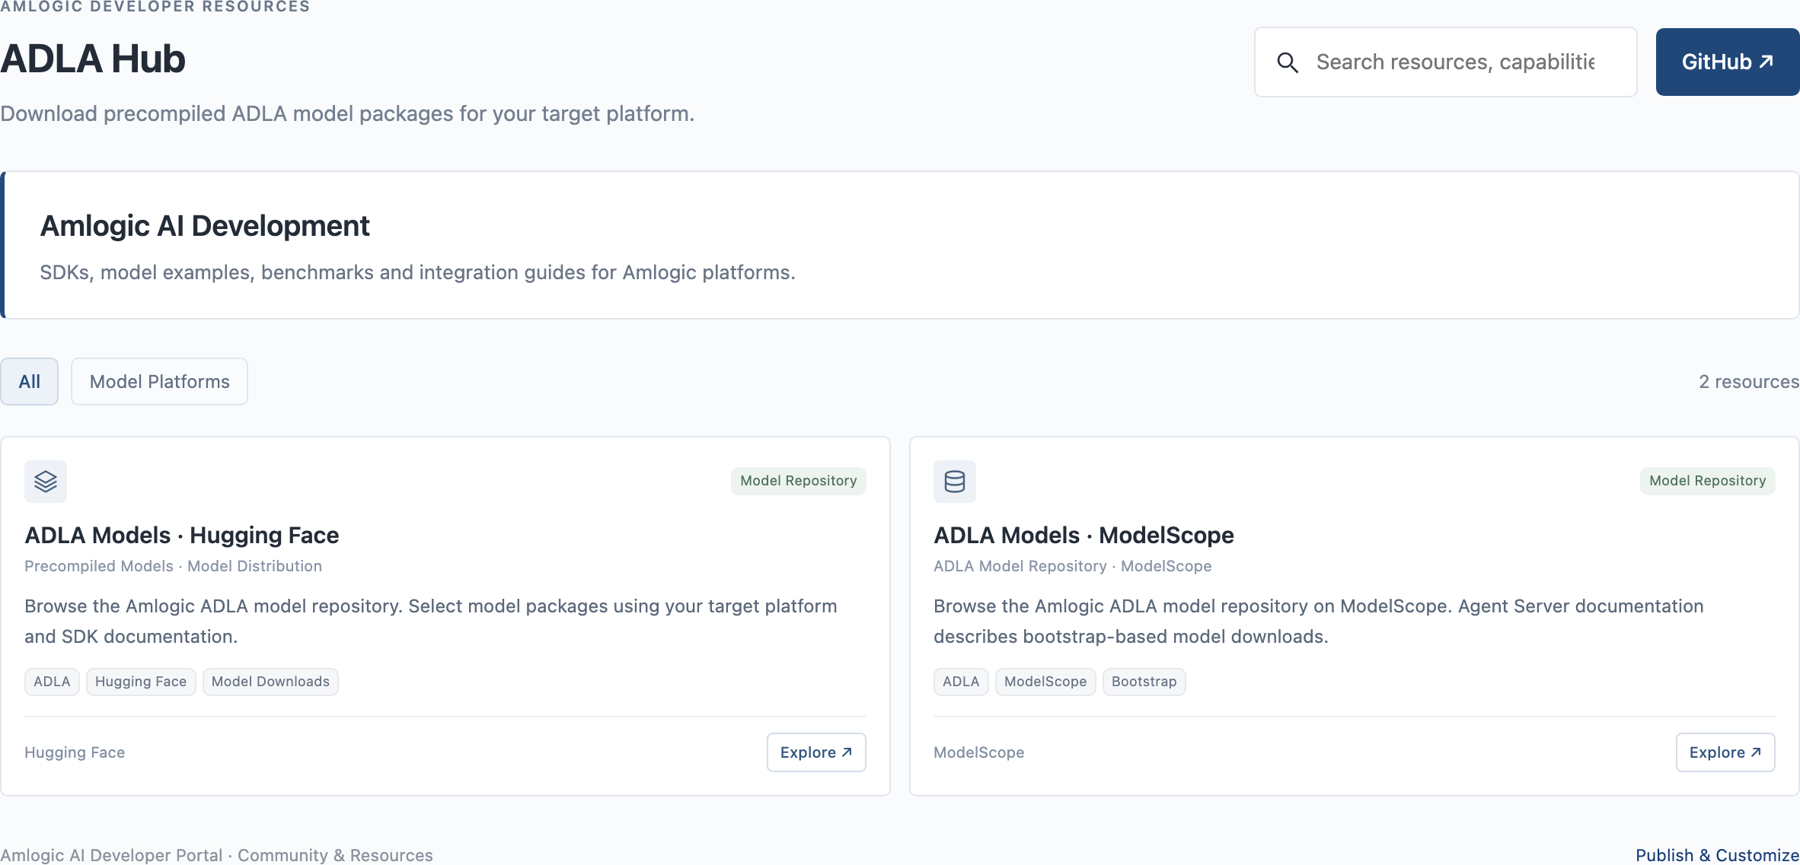
Task: Click the Model Downloads tag
Action: [x=270, y=681]
